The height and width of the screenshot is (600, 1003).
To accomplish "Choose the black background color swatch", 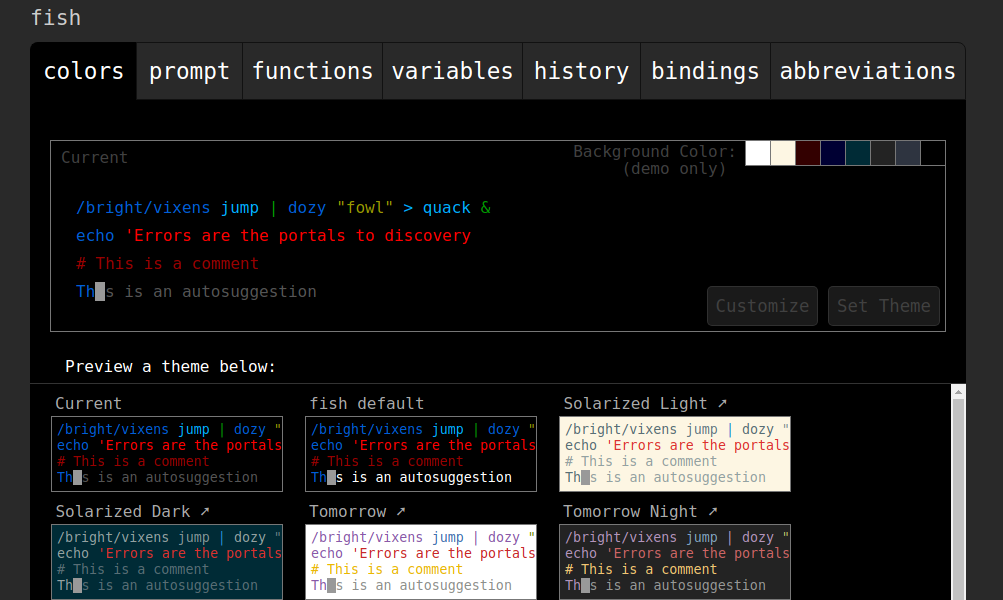I will [x=933, y=153].
